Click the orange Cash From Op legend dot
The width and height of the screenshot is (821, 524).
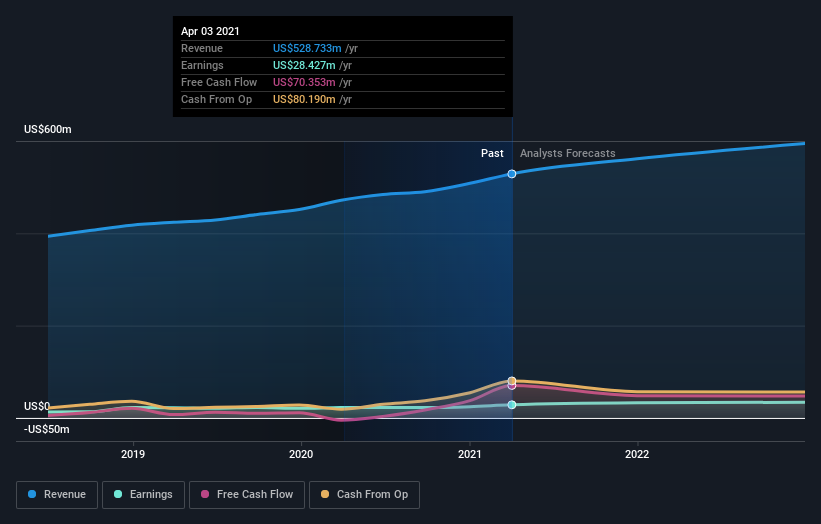coord(325,494)
